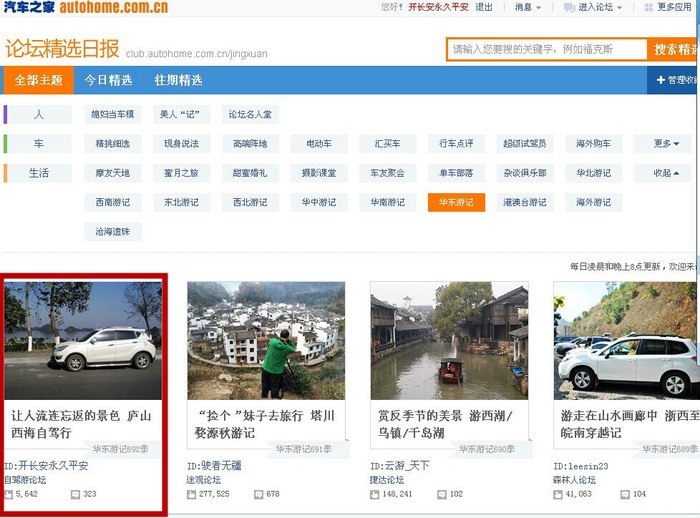This screenshot has height=518, width=700.
Task: Open the 往期精选 tab
Action: (x=178, y=80)
